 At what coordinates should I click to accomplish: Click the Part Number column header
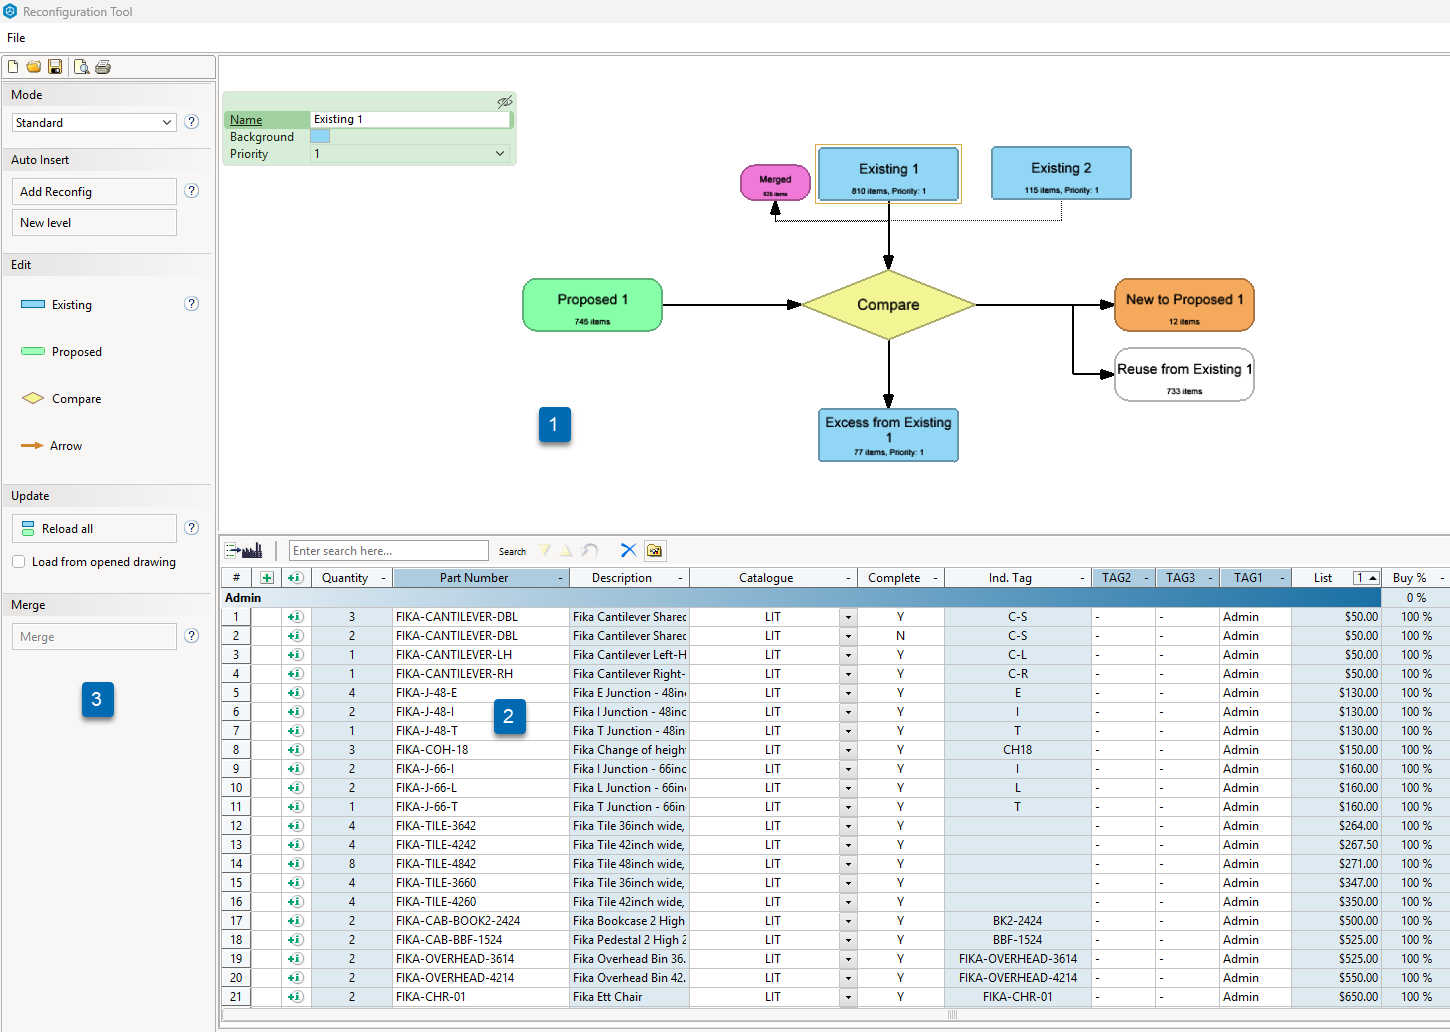tap(473, 578)
